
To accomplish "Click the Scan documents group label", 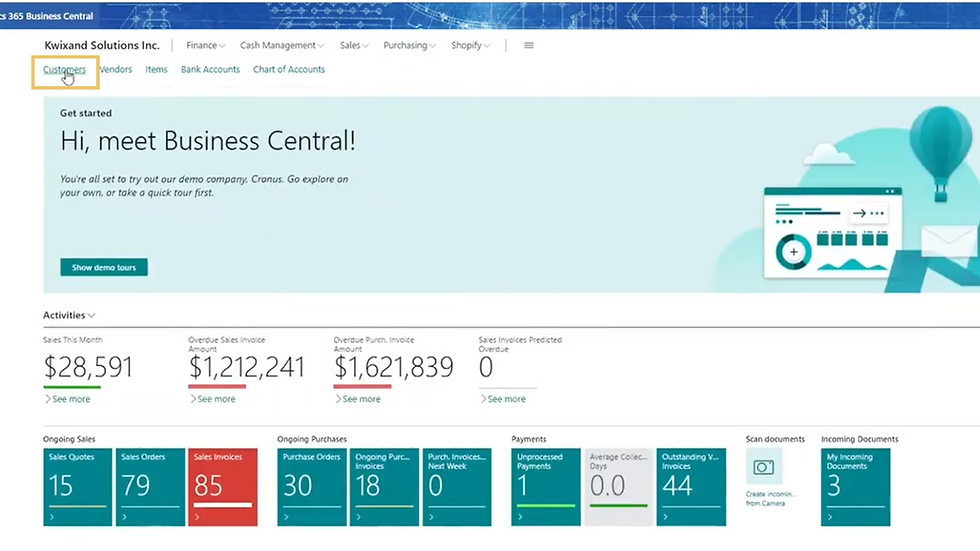I will [x=775, y=439].
